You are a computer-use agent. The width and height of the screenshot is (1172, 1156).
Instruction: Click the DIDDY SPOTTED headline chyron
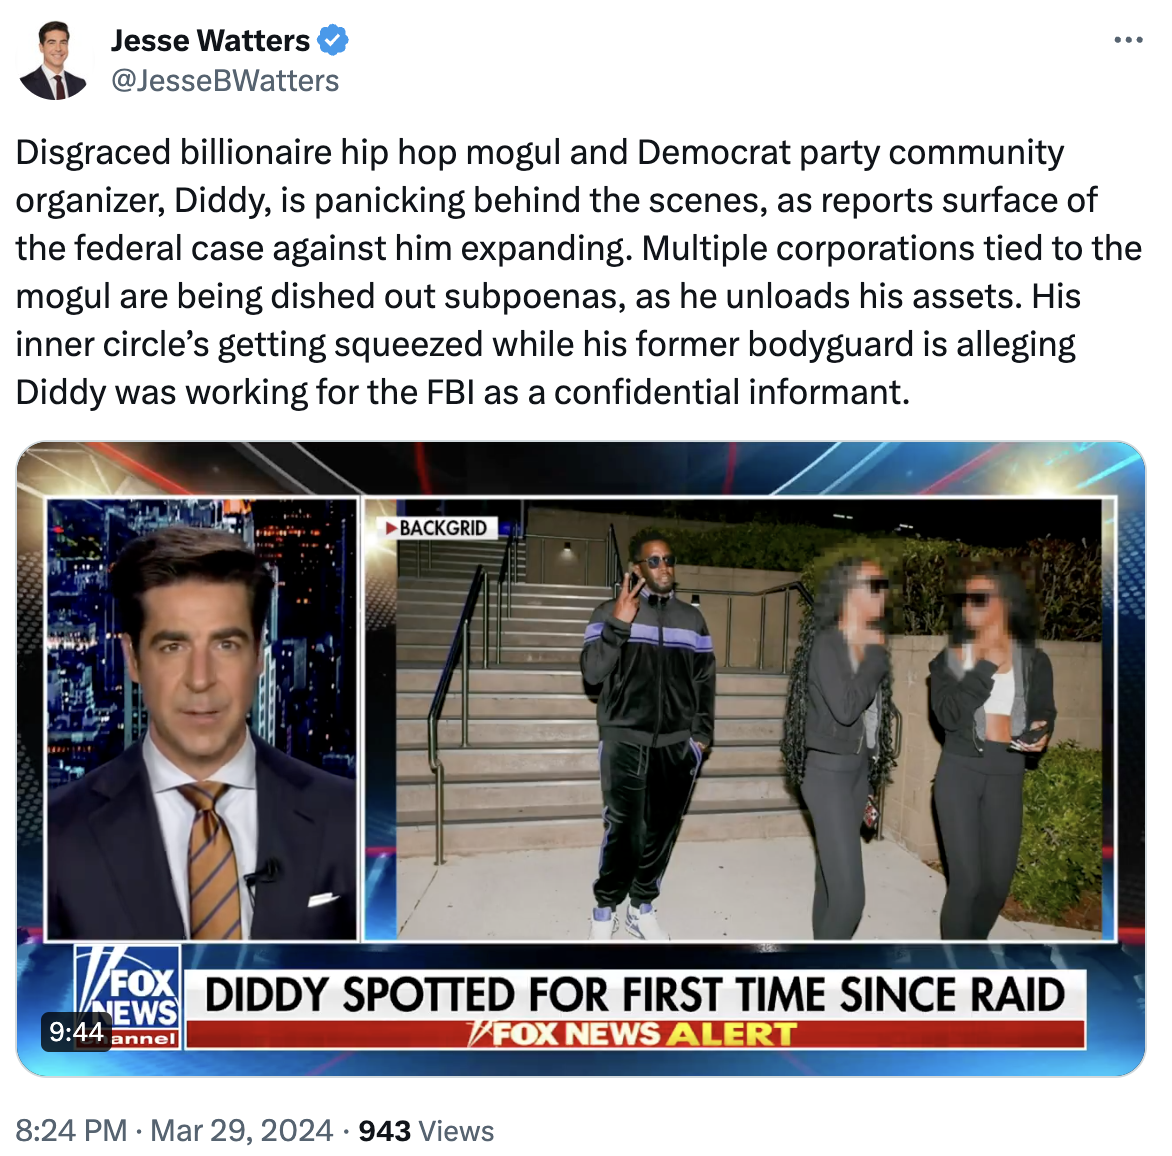click(x=635, y=995)
